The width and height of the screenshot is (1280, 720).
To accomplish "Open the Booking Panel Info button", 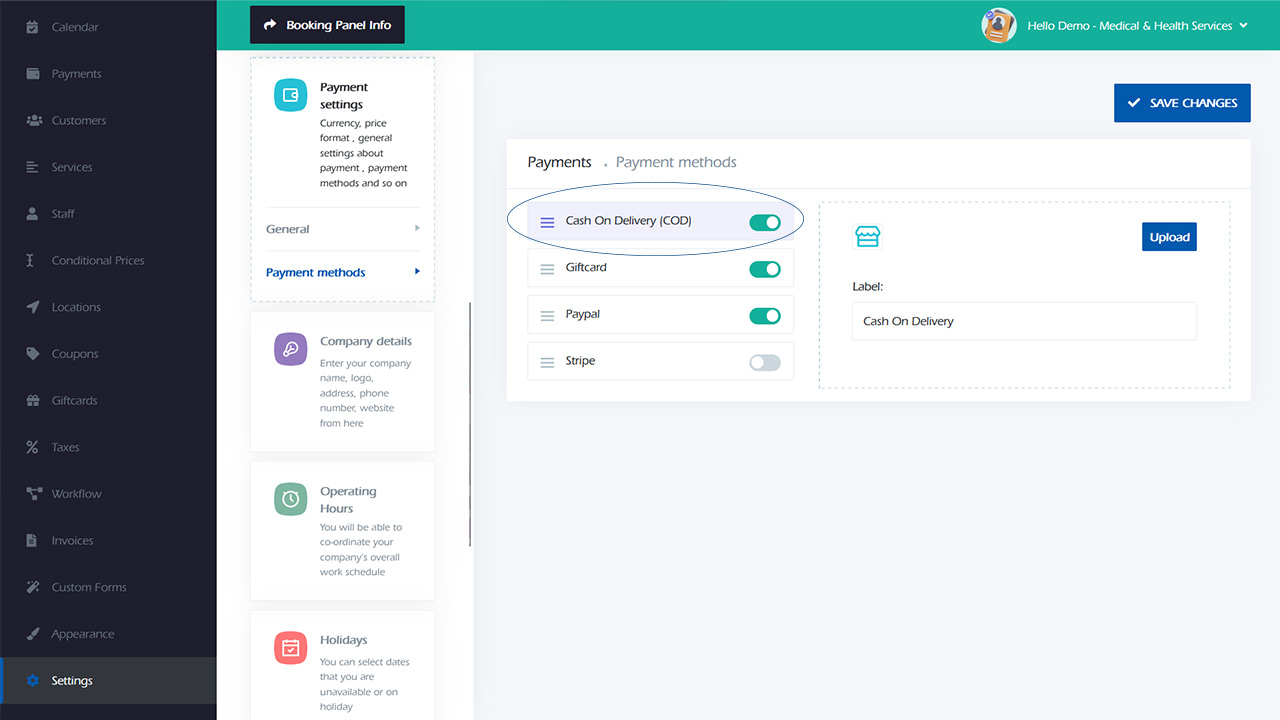I will tap(327, 25).
